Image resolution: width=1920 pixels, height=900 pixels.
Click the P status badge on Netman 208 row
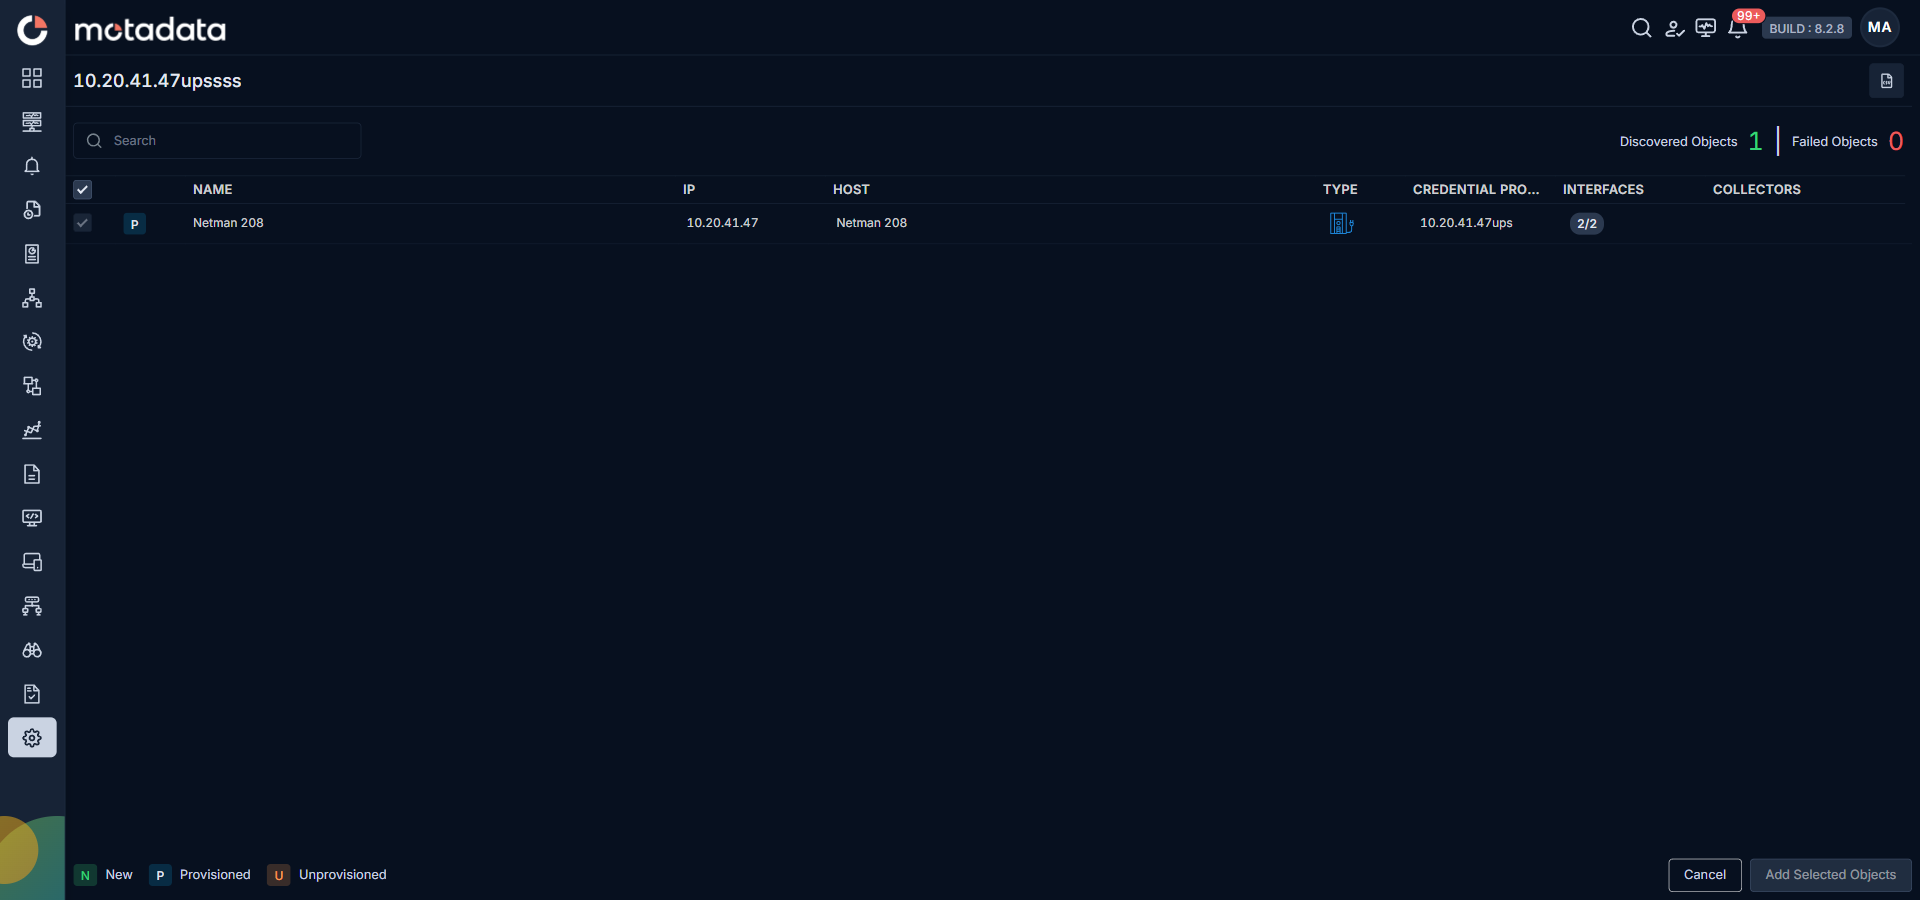click(135, 224)
